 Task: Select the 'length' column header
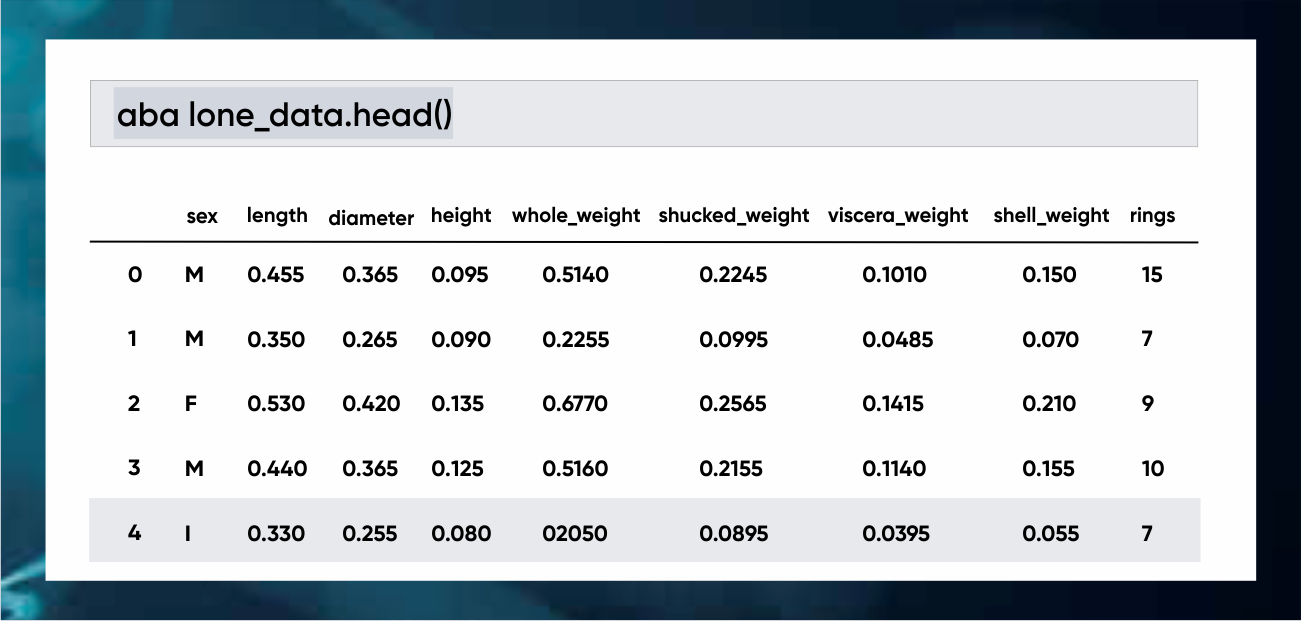(x=277, y=216)
